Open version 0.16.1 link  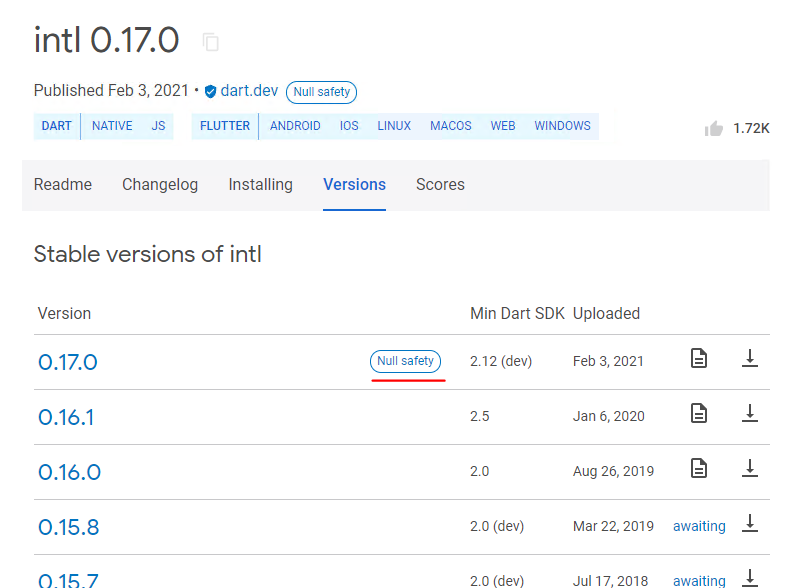coord(66,417)
